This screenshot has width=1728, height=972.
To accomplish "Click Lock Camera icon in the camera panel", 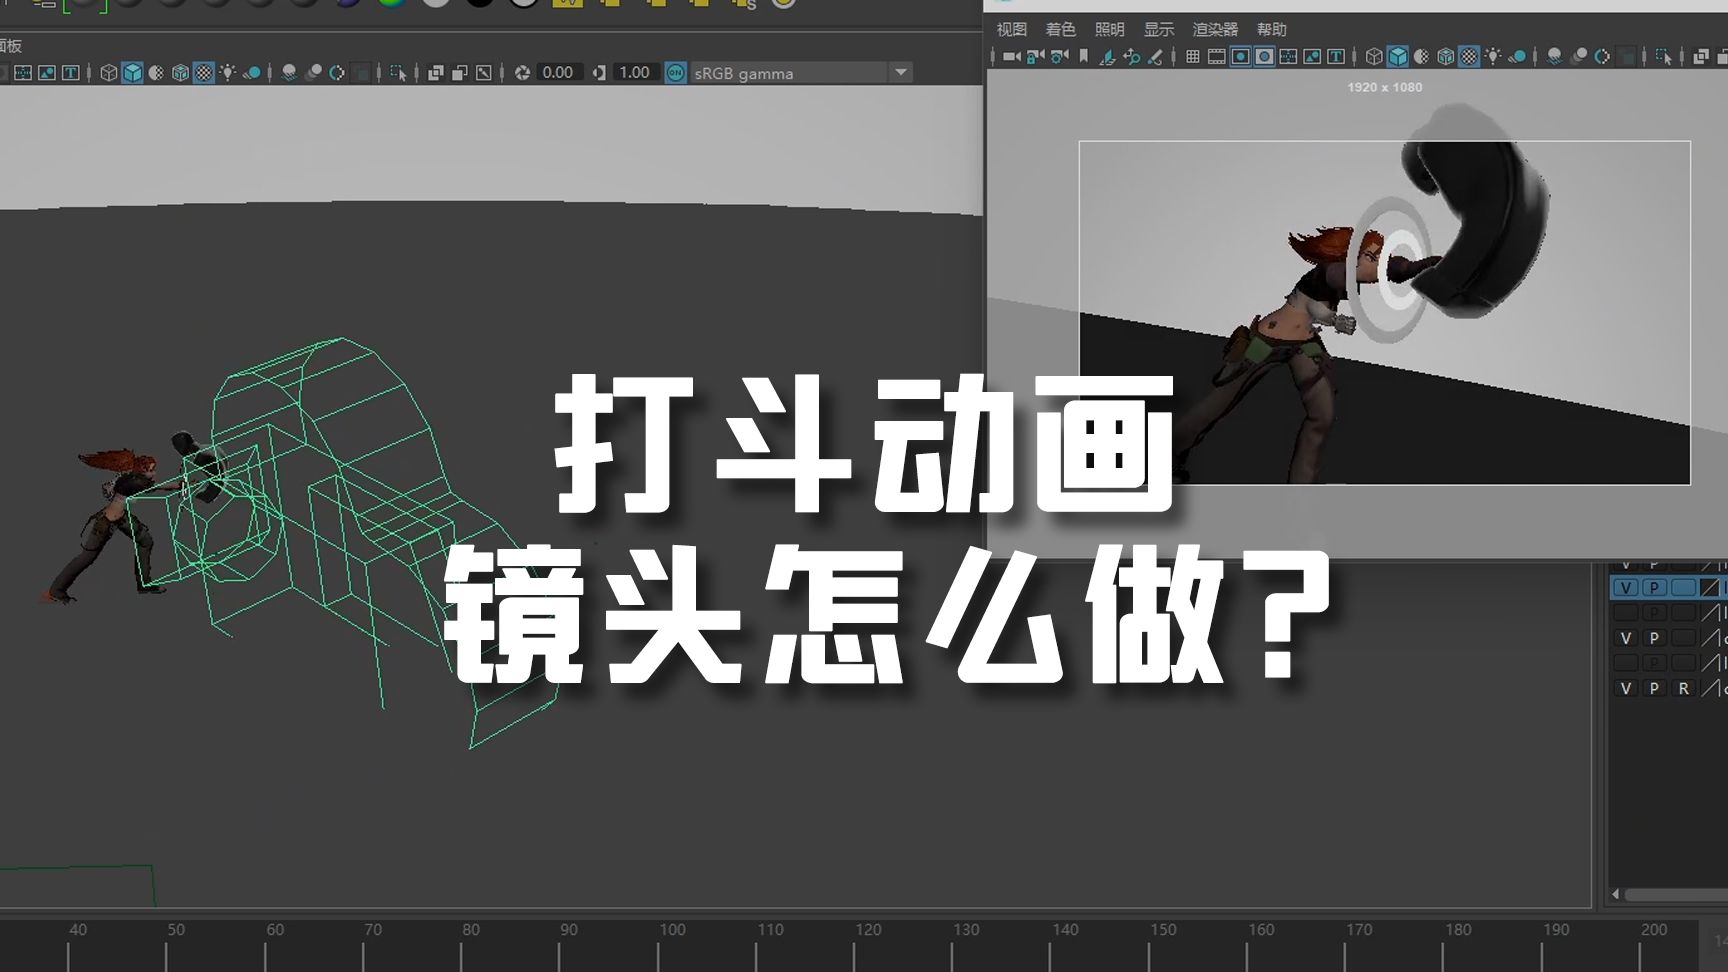I will click(x=1035, y=57).
